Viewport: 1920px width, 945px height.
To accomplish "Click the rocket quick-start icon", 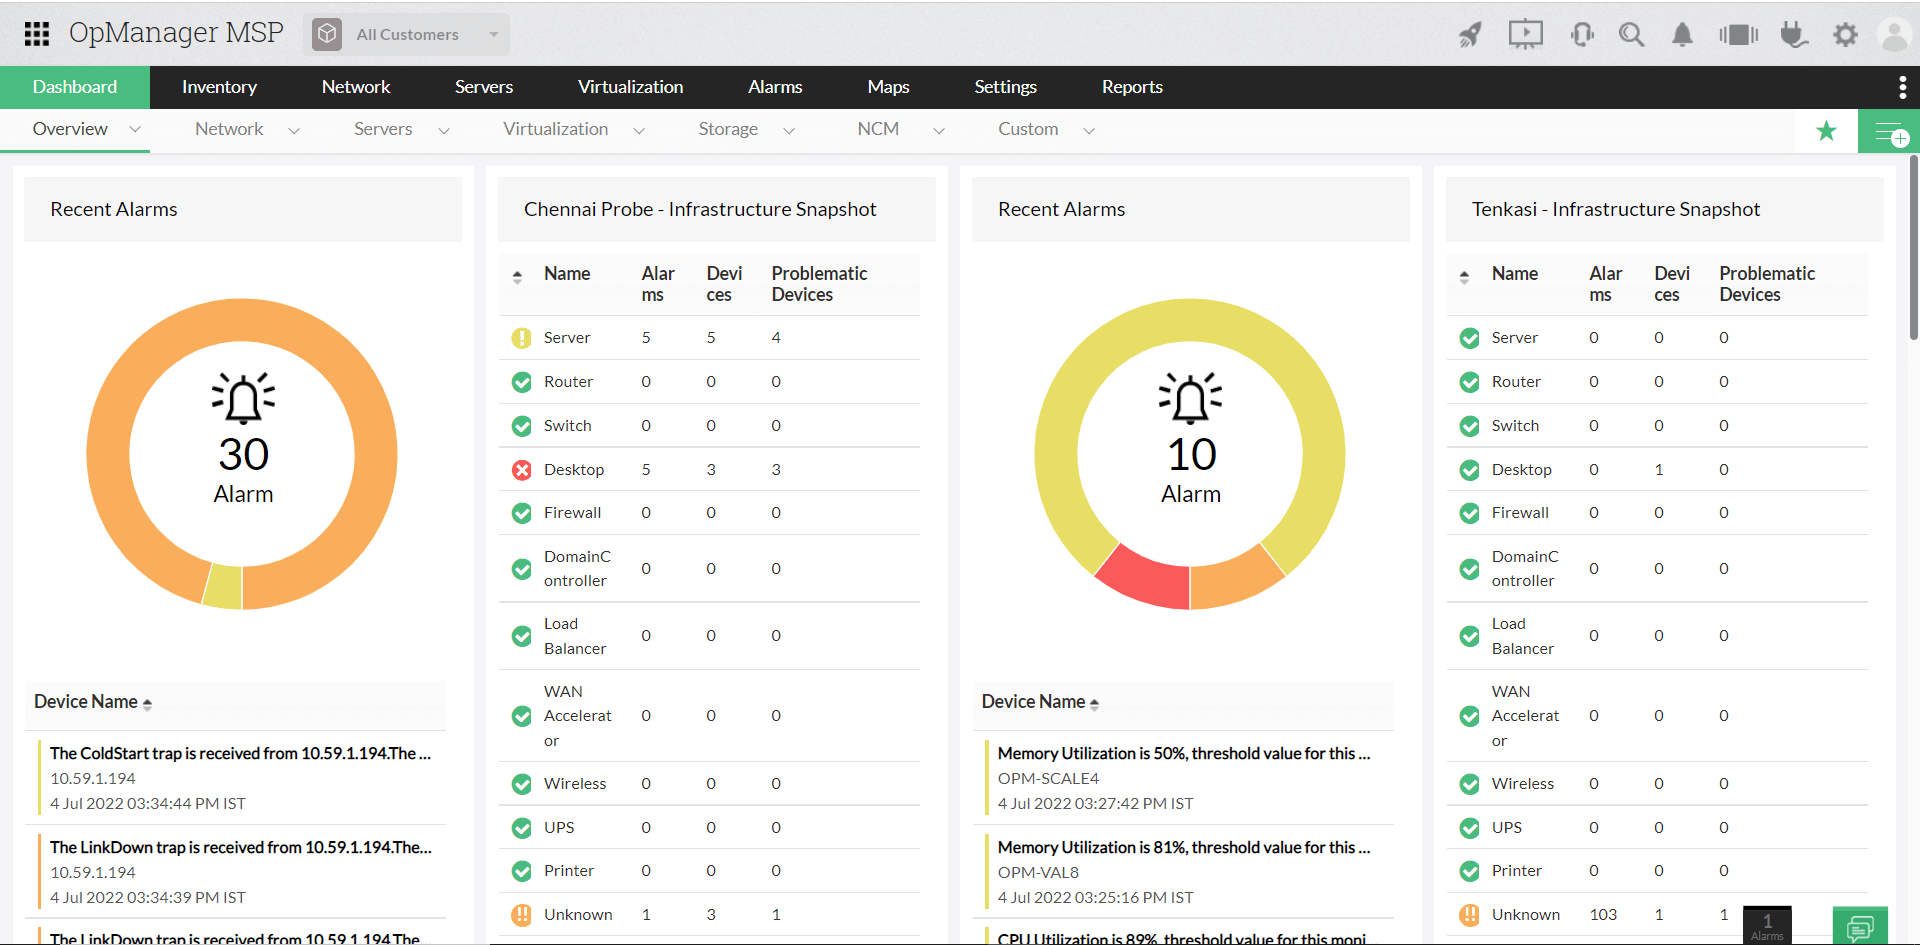I will click(x=1470, y=35).
